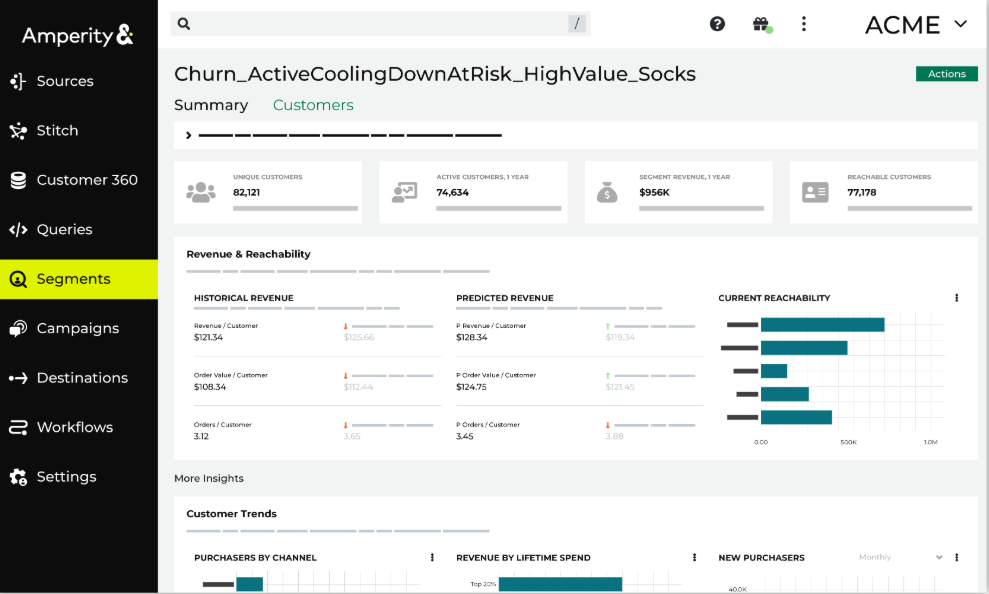Click the Amperity logo

[78, 35]
